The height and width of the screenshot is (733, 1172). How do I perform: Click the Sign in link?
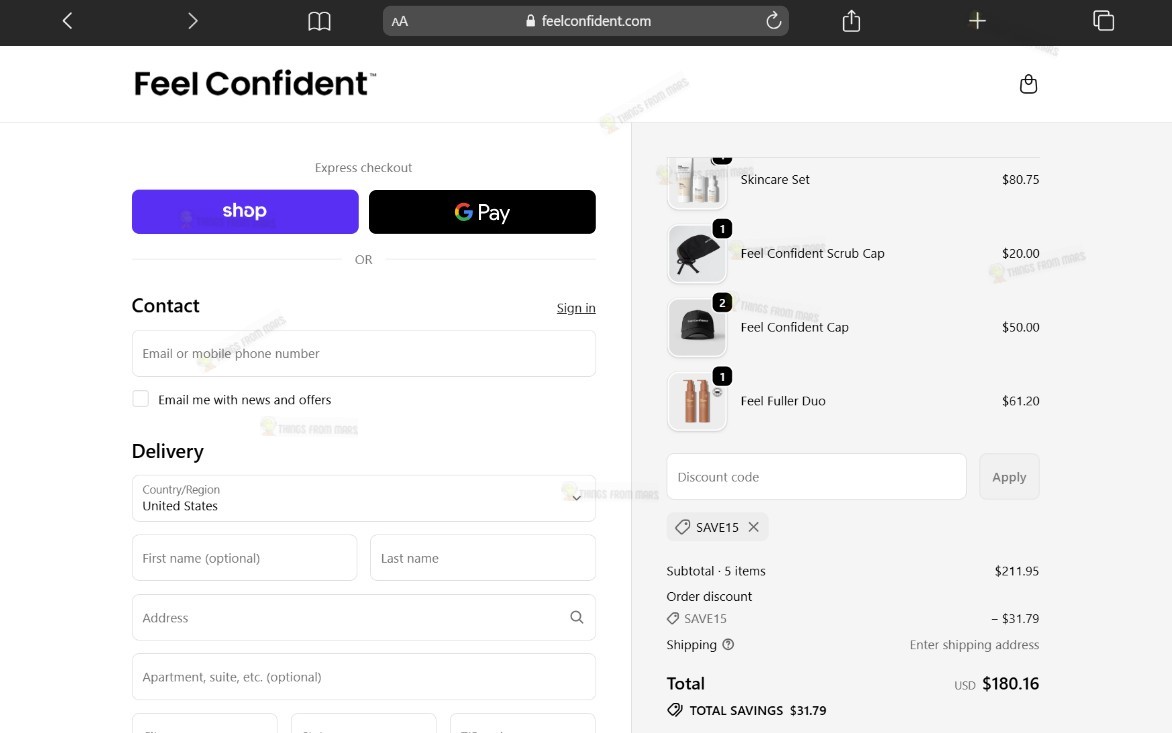(576, 308)
